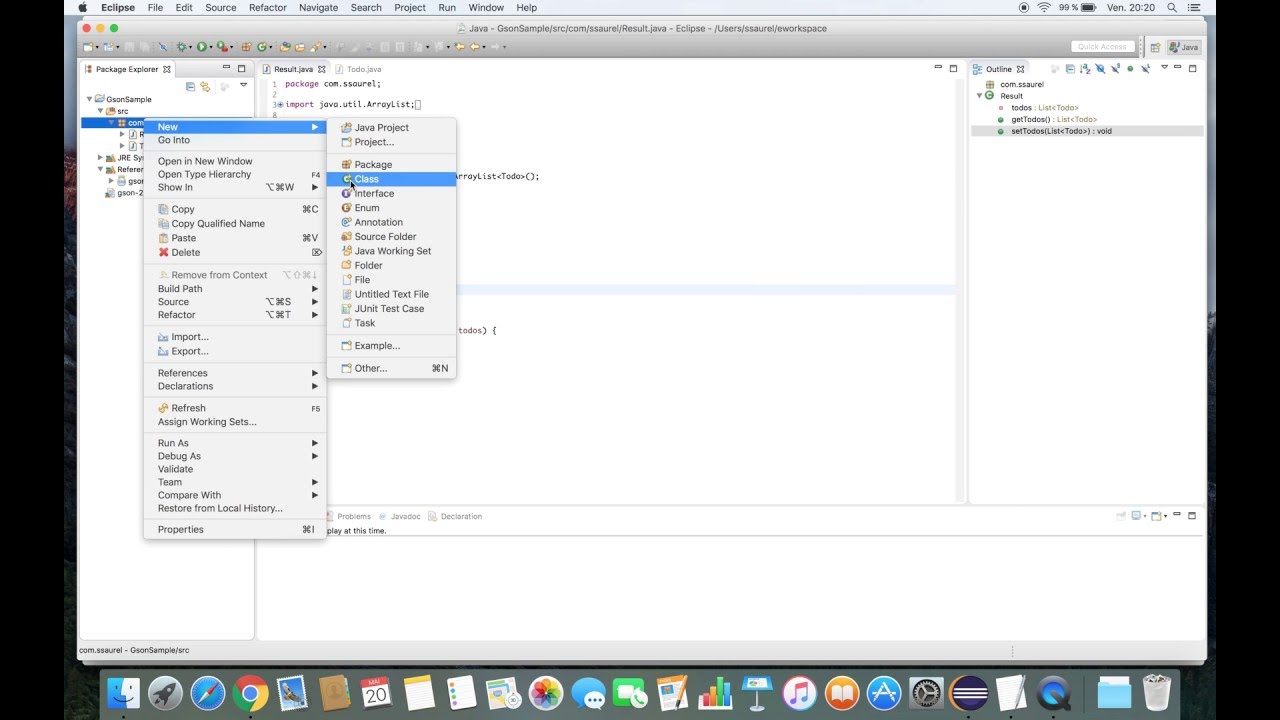Select Paste in context menu
Viewport: 1280px width, 720px height.
(x=235, y=238)
